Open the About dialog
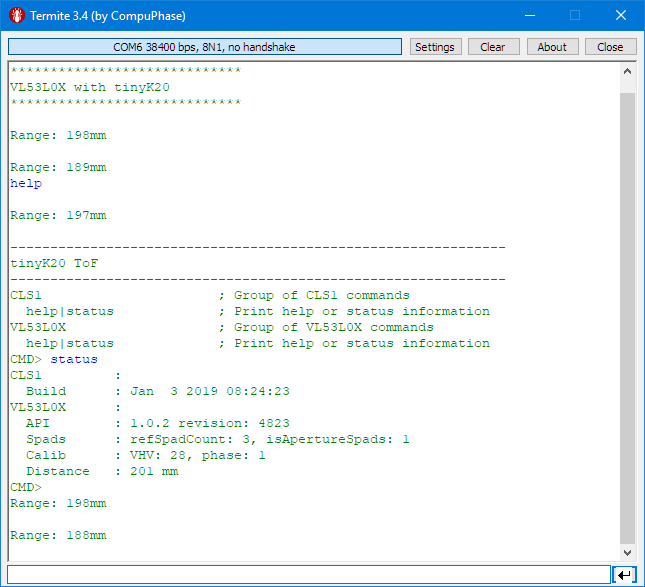The height and width of the screenshot is (587, 645). pyautogui.click(x=552, y=47)
